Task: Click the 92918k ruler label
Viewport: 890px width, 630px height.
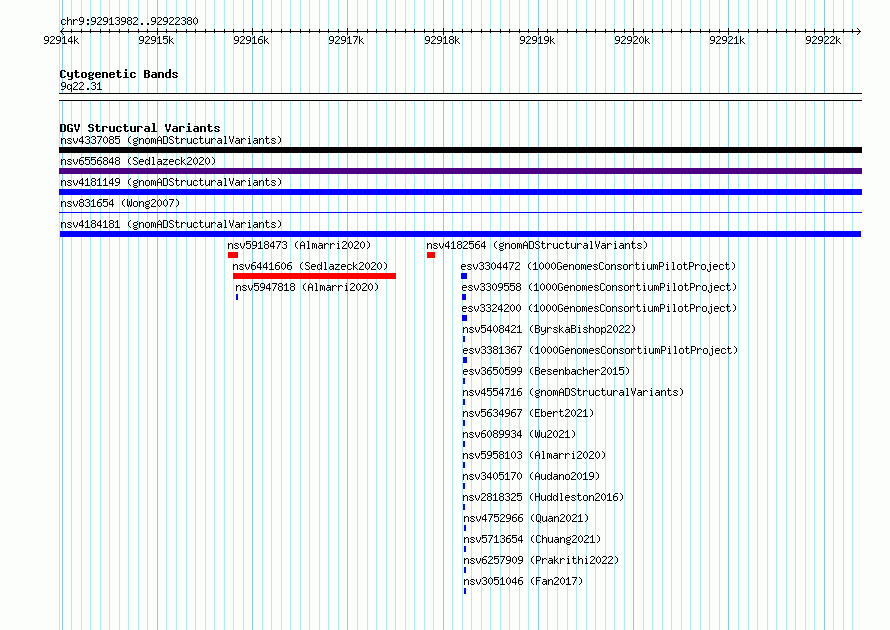Action: coord(442,40)
